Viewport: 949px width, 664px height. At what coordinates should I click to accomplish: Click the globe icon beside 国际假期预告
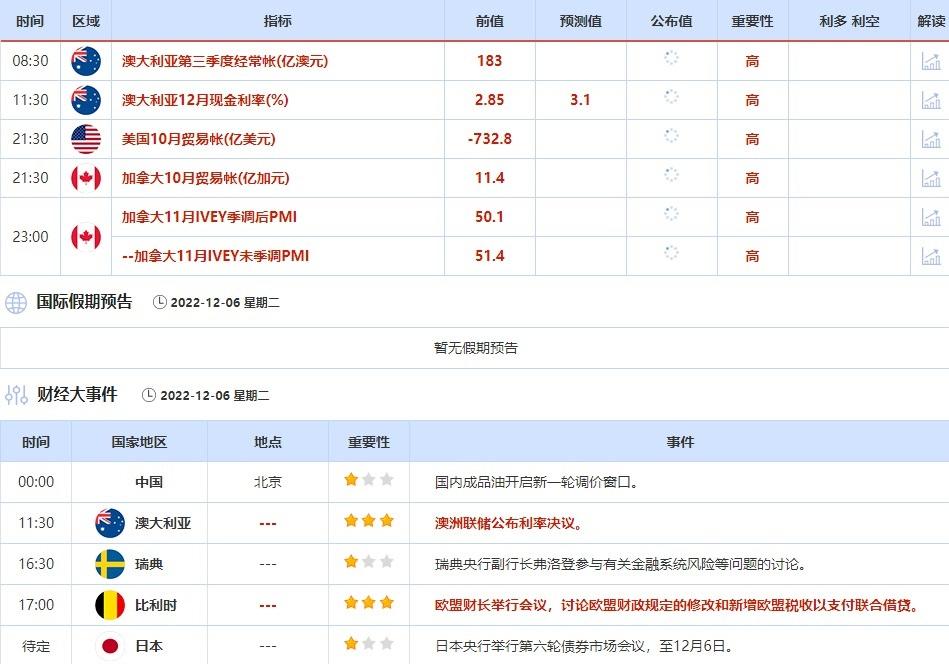click(x=16, y=303)
